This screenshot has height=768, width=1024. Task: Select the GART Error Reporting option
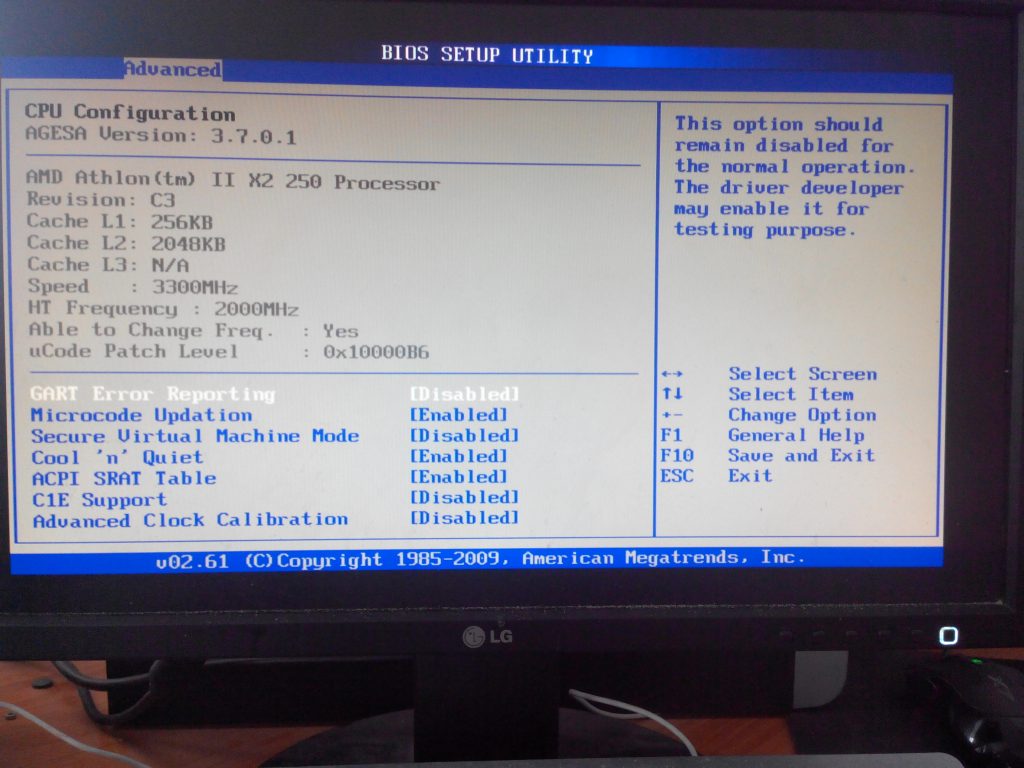coord(153,394)
